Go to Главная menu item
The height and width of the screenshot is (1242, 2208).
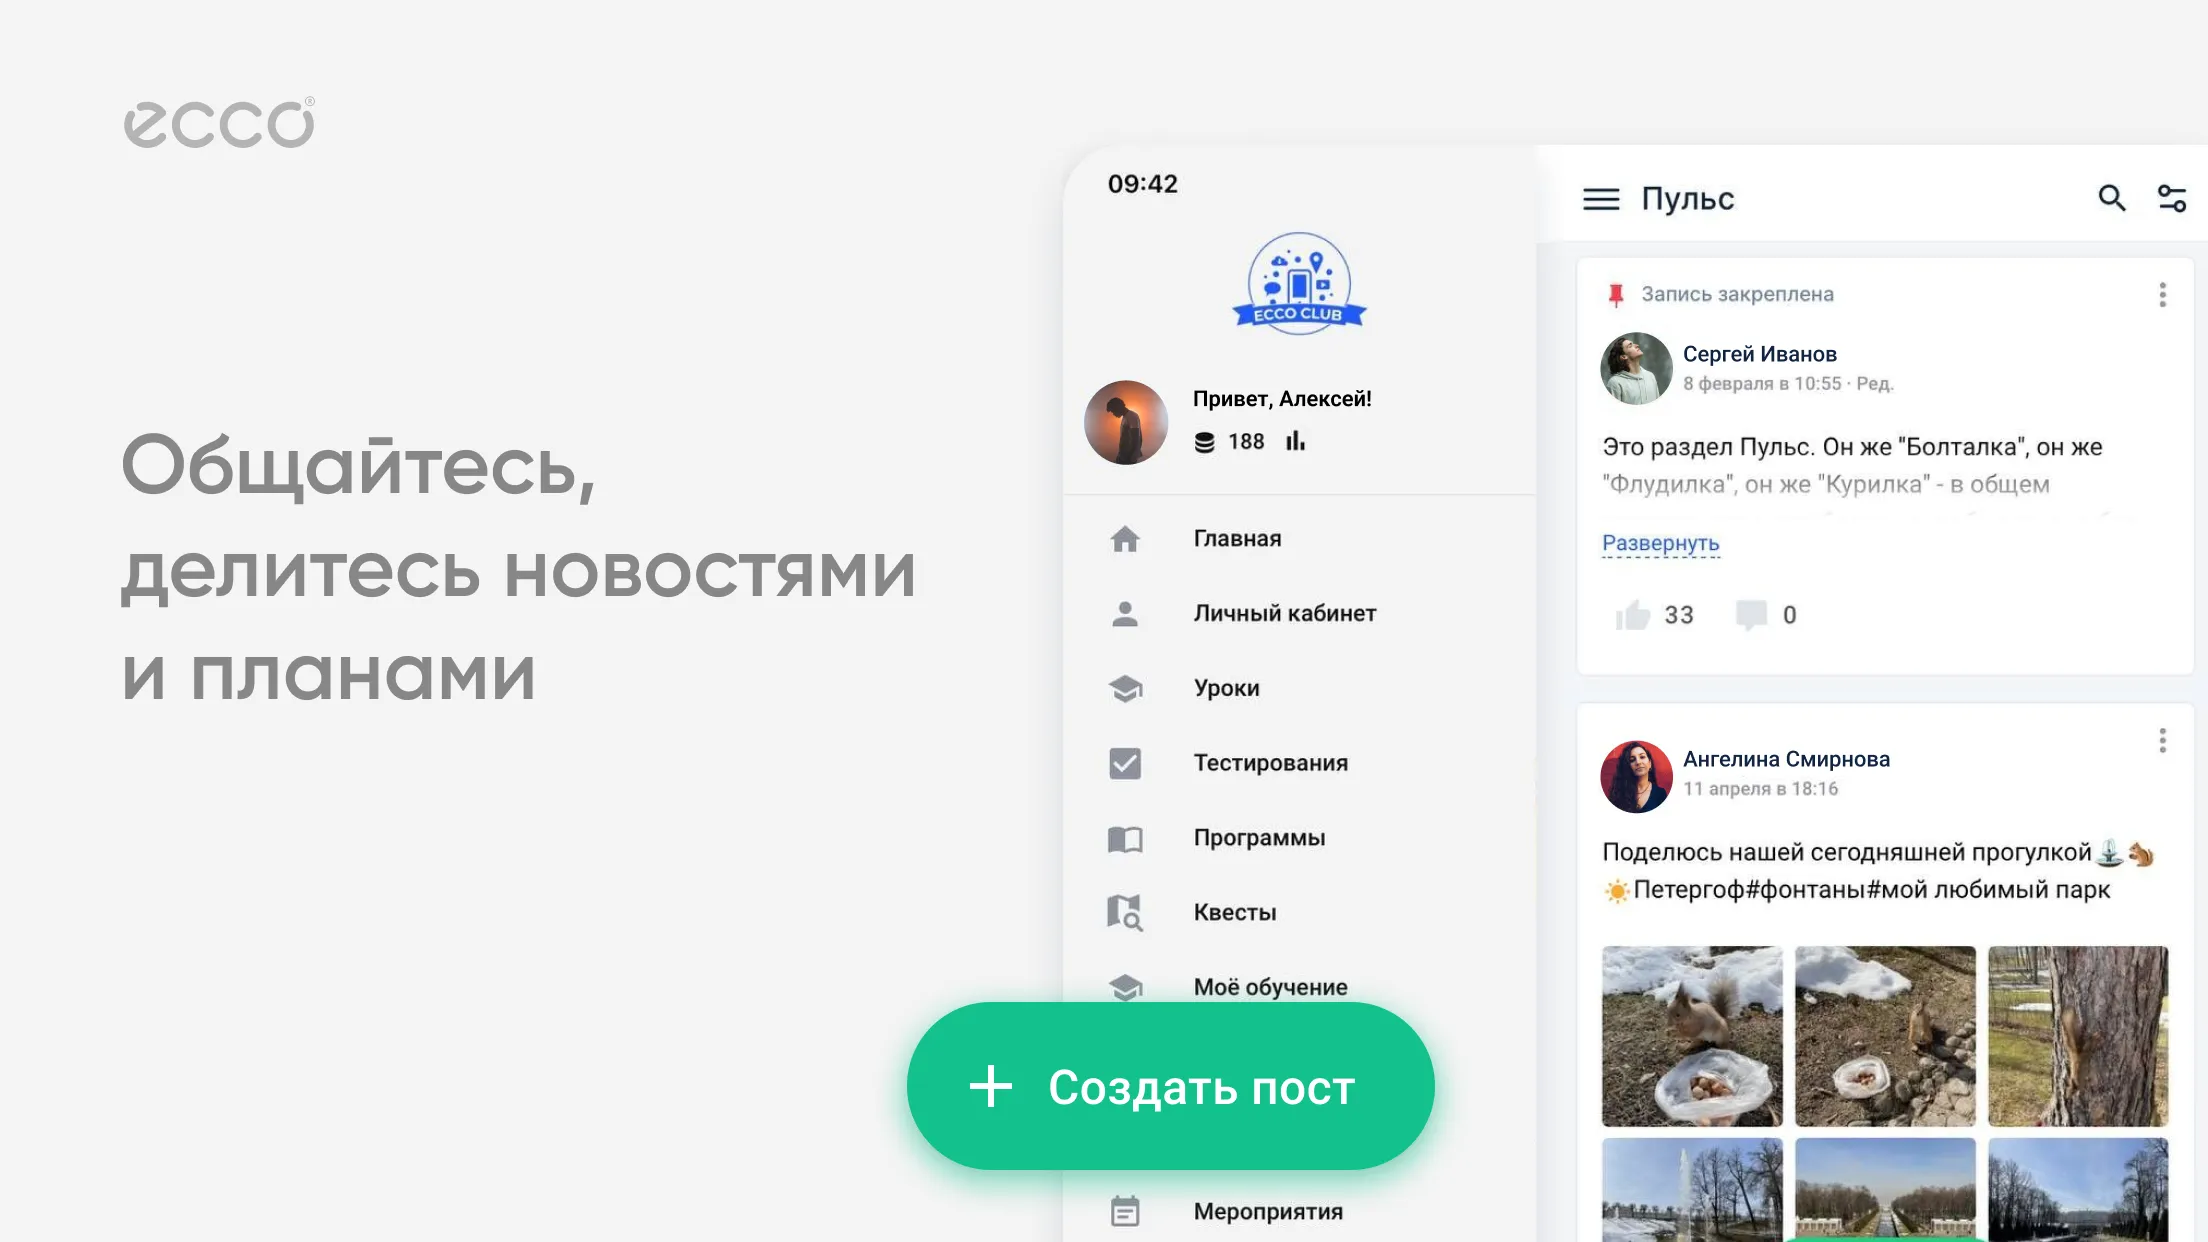pyautogui.click(x=1237, y=539)
